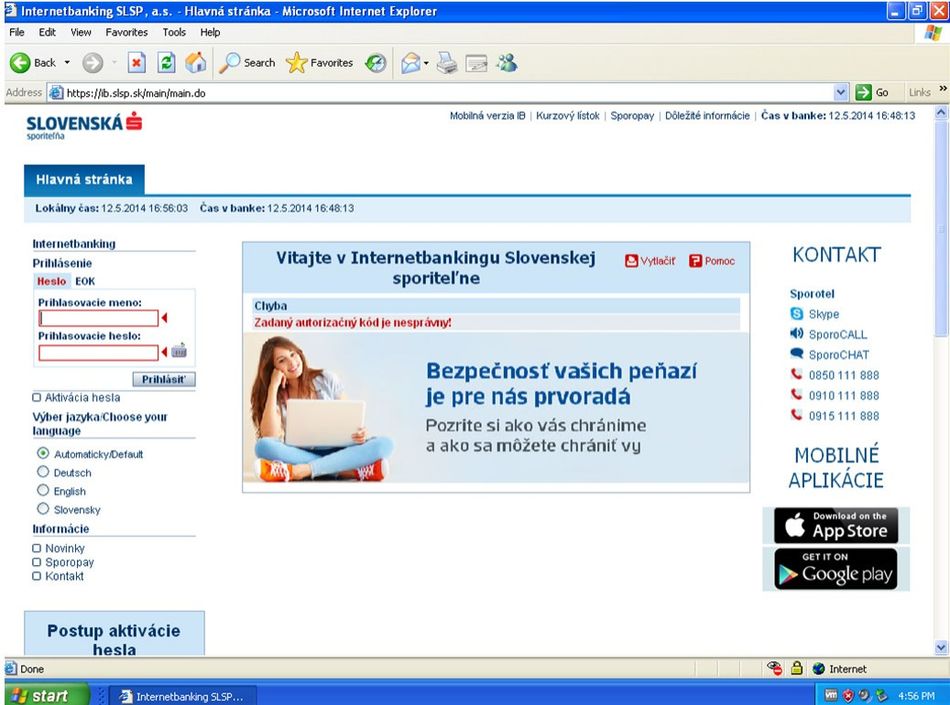Click the browser address URL field

(440, 93)
